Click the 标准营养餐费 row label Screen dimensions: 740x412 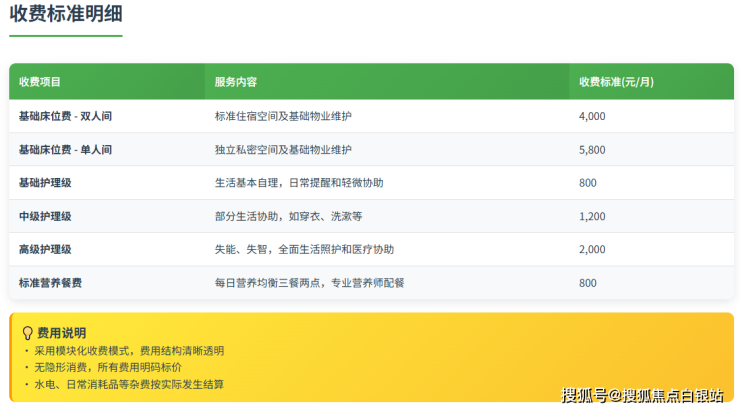50,283
